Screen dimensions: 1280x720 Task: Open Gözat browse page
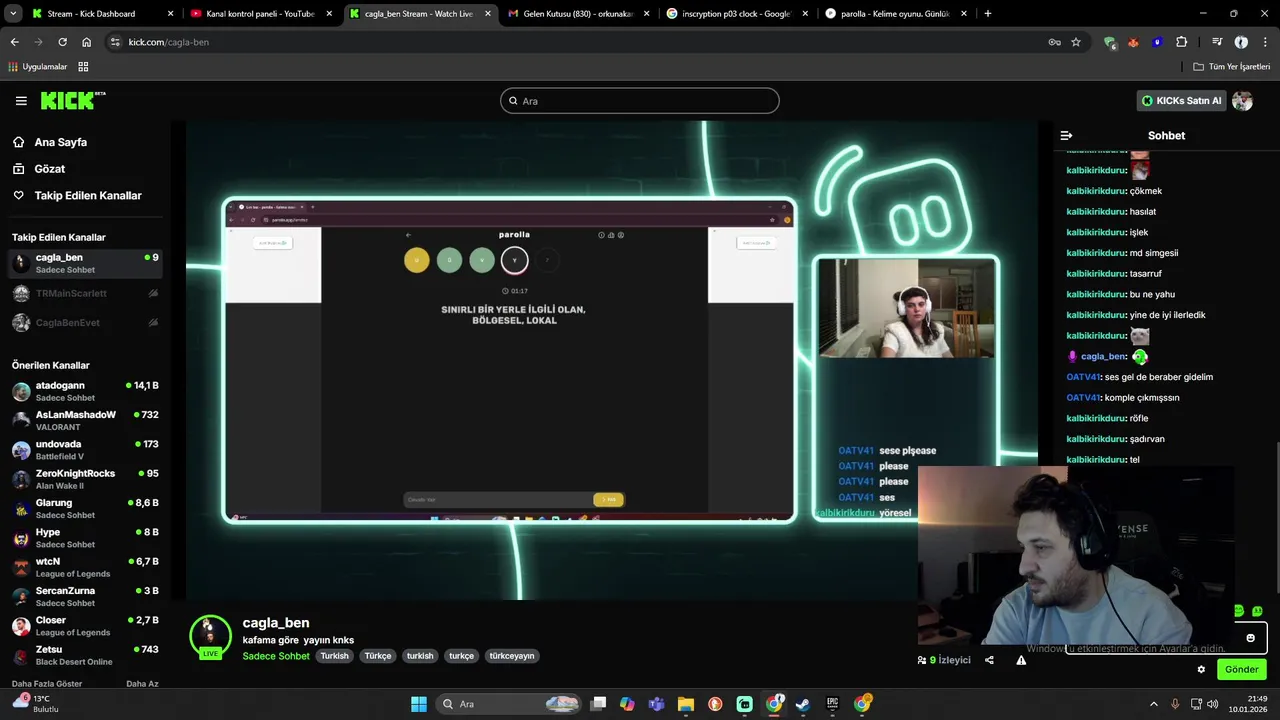pyautogui.click(x=50, y=169)
